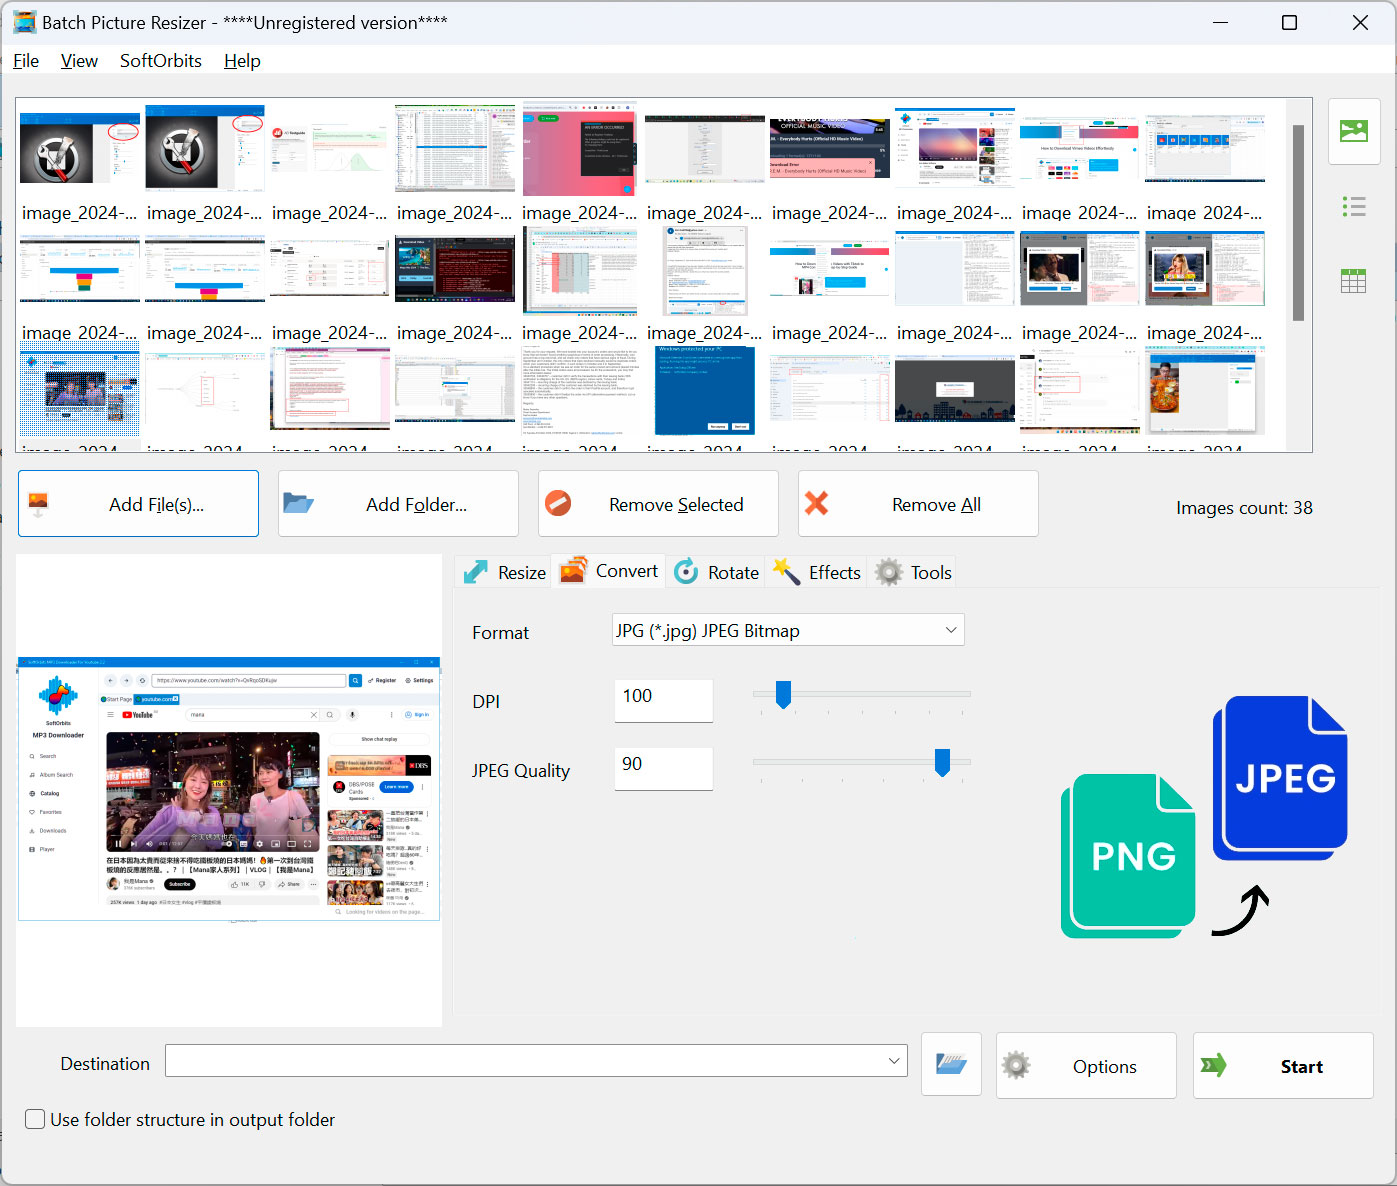Enable Use folder structure in output folder
Screen dimensions: 1397x1186
(x=35, y=1119)
